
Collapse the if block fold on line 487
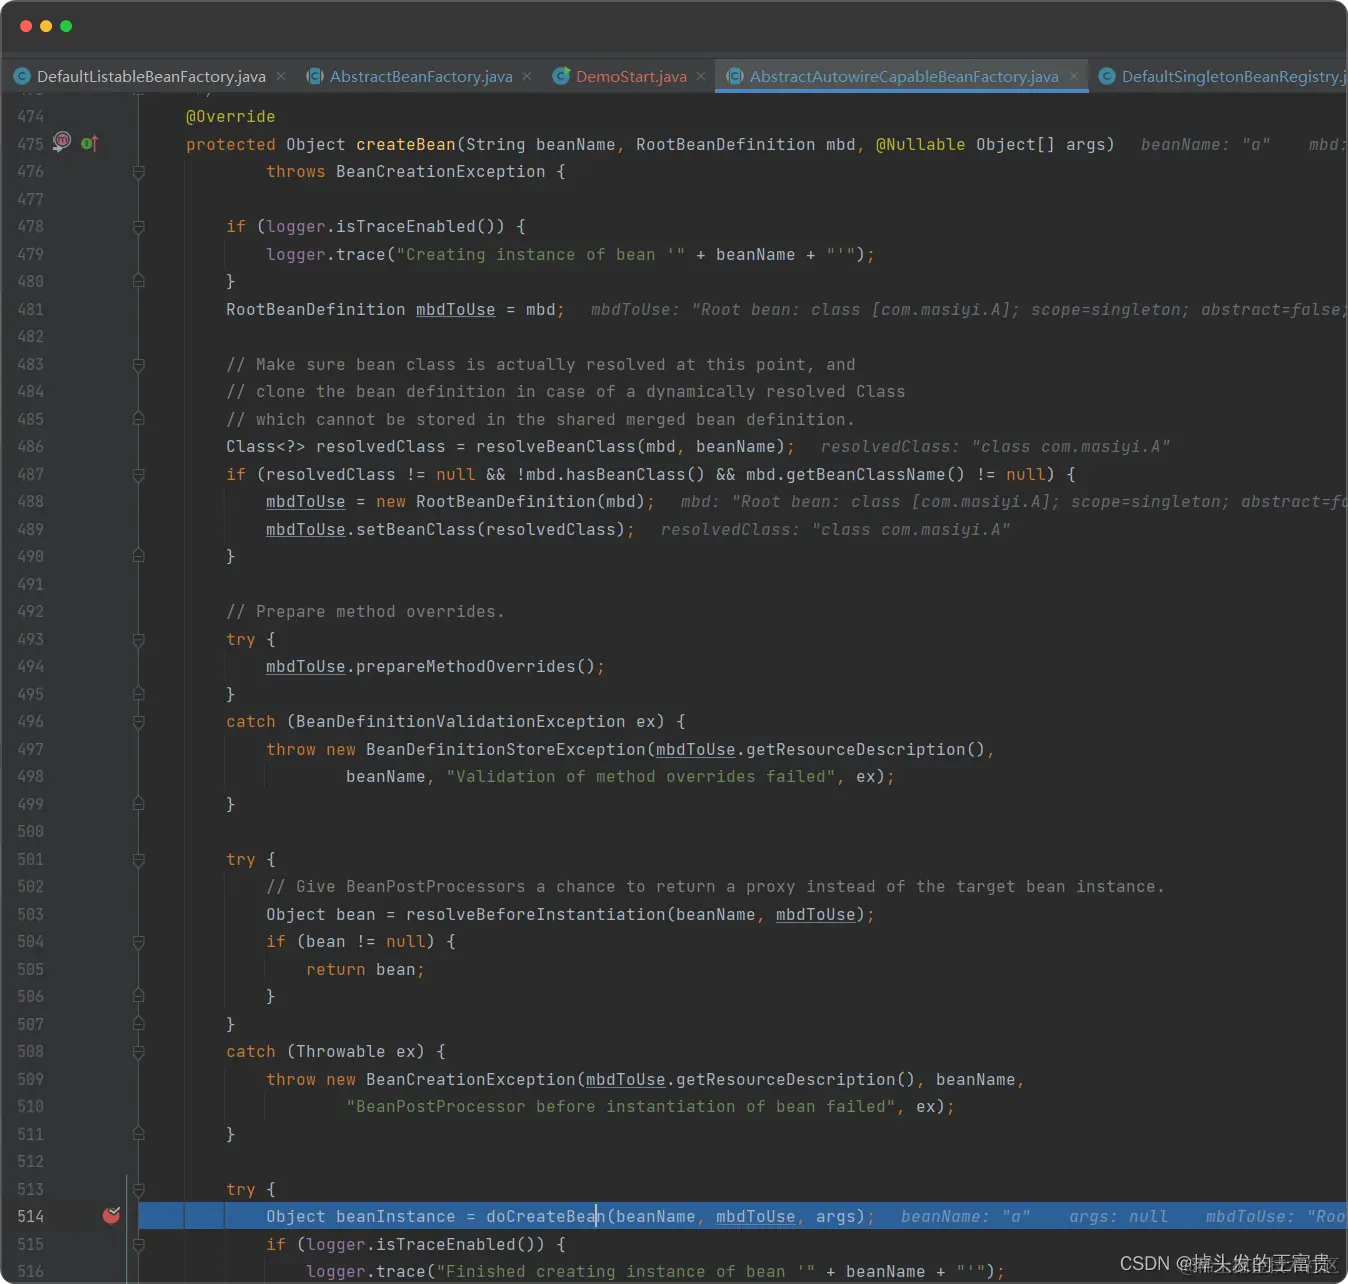tap(139, 475)
